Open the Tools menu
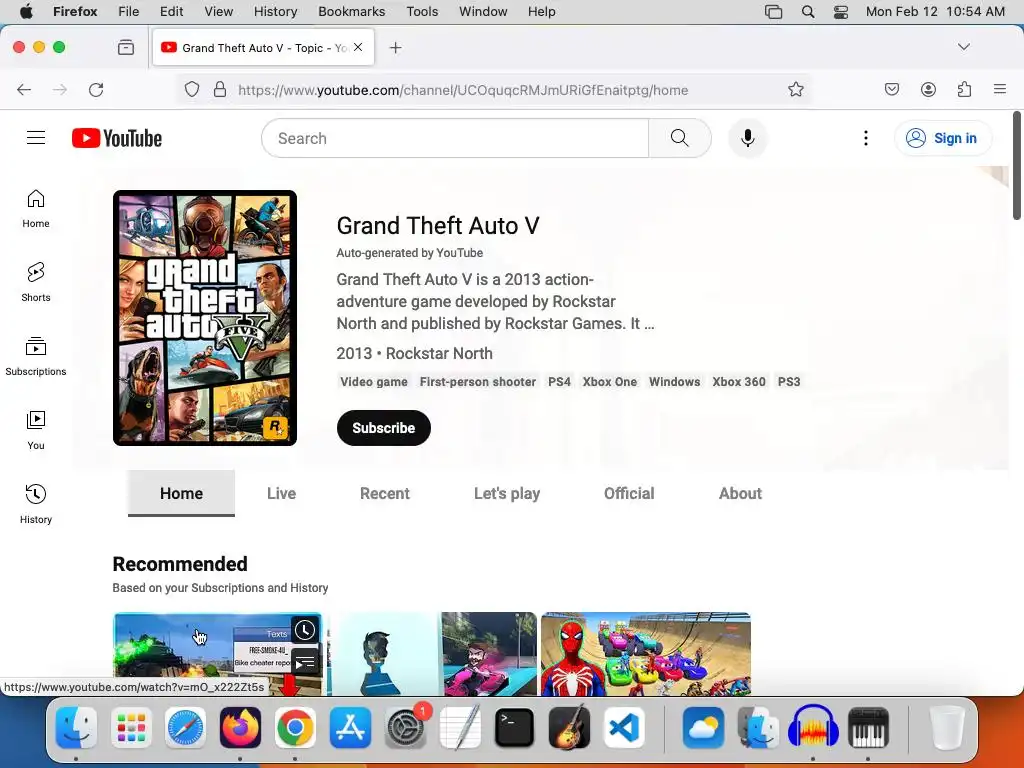The width and height of the screenshot is (1024, 768). pos(422,12)
